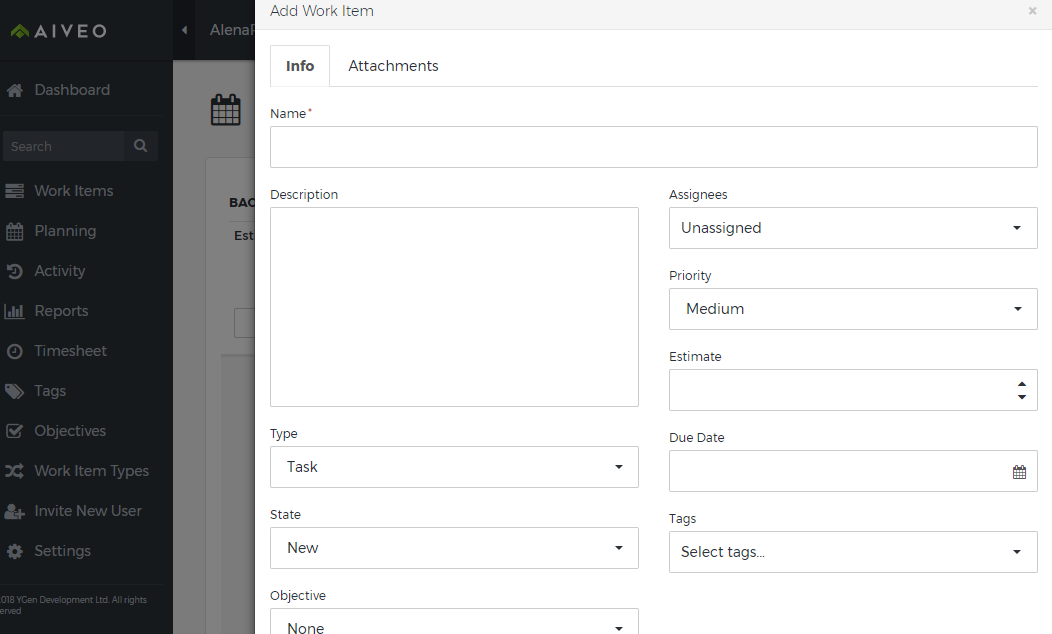The image size is (1052, 634).
Task: Open Invite New User link
Action: pos(88,511)
